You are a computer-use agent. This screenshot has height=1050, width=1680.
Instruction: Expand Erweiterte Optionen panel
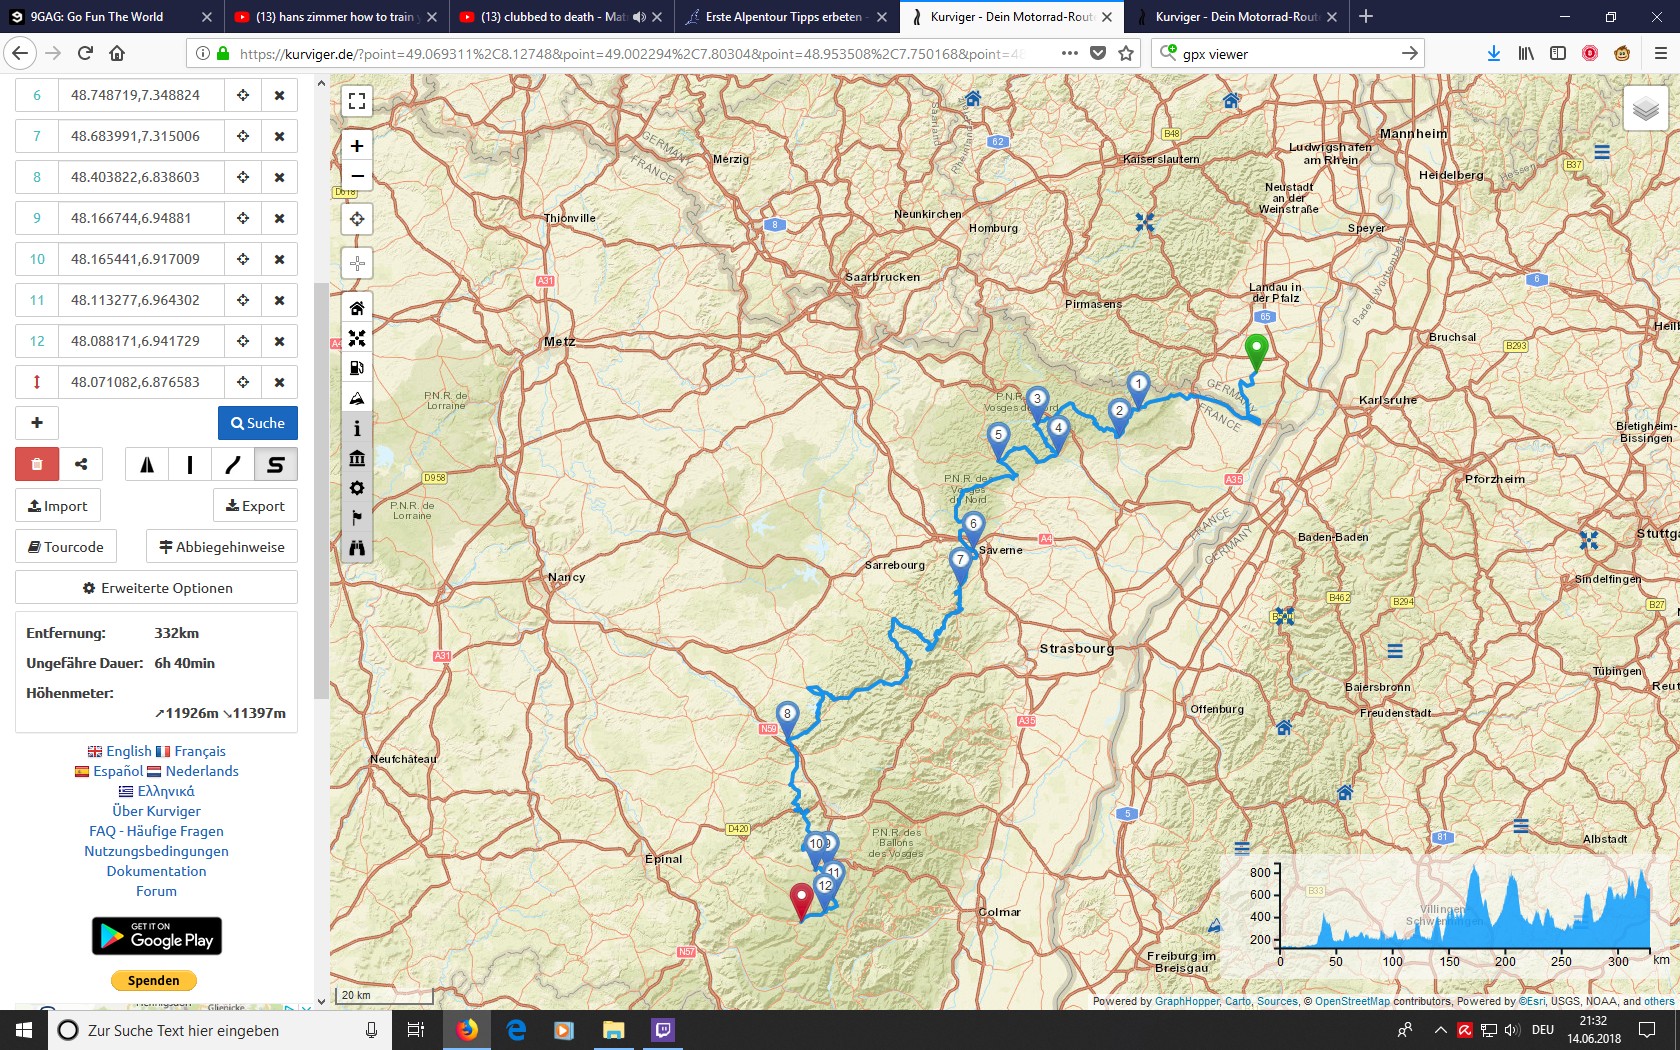pos(157,588)
